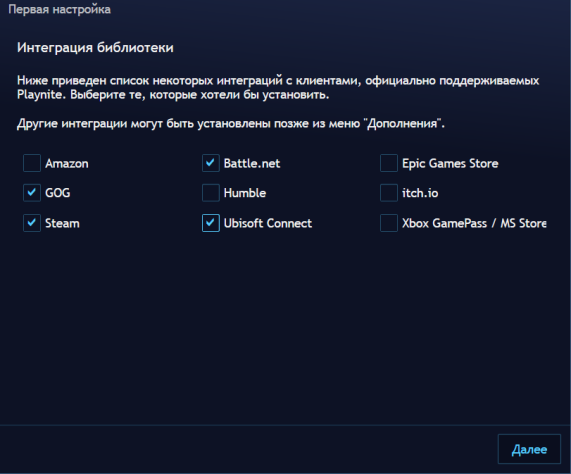571x474 pixels.
Task: Click the sentence starting 'Другие интеграции'
Action: point(231,124)
